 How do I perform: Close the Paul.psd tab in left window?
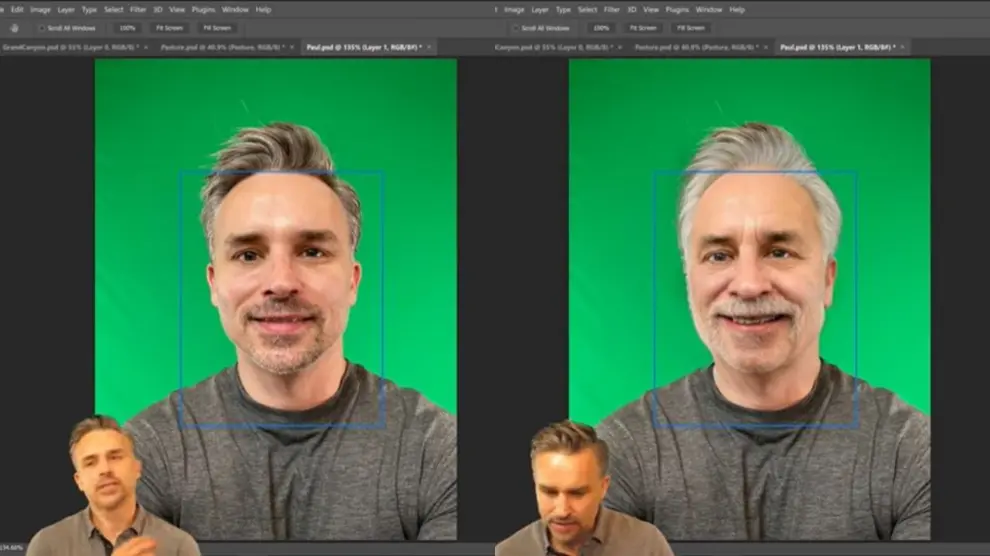[429, 47]
